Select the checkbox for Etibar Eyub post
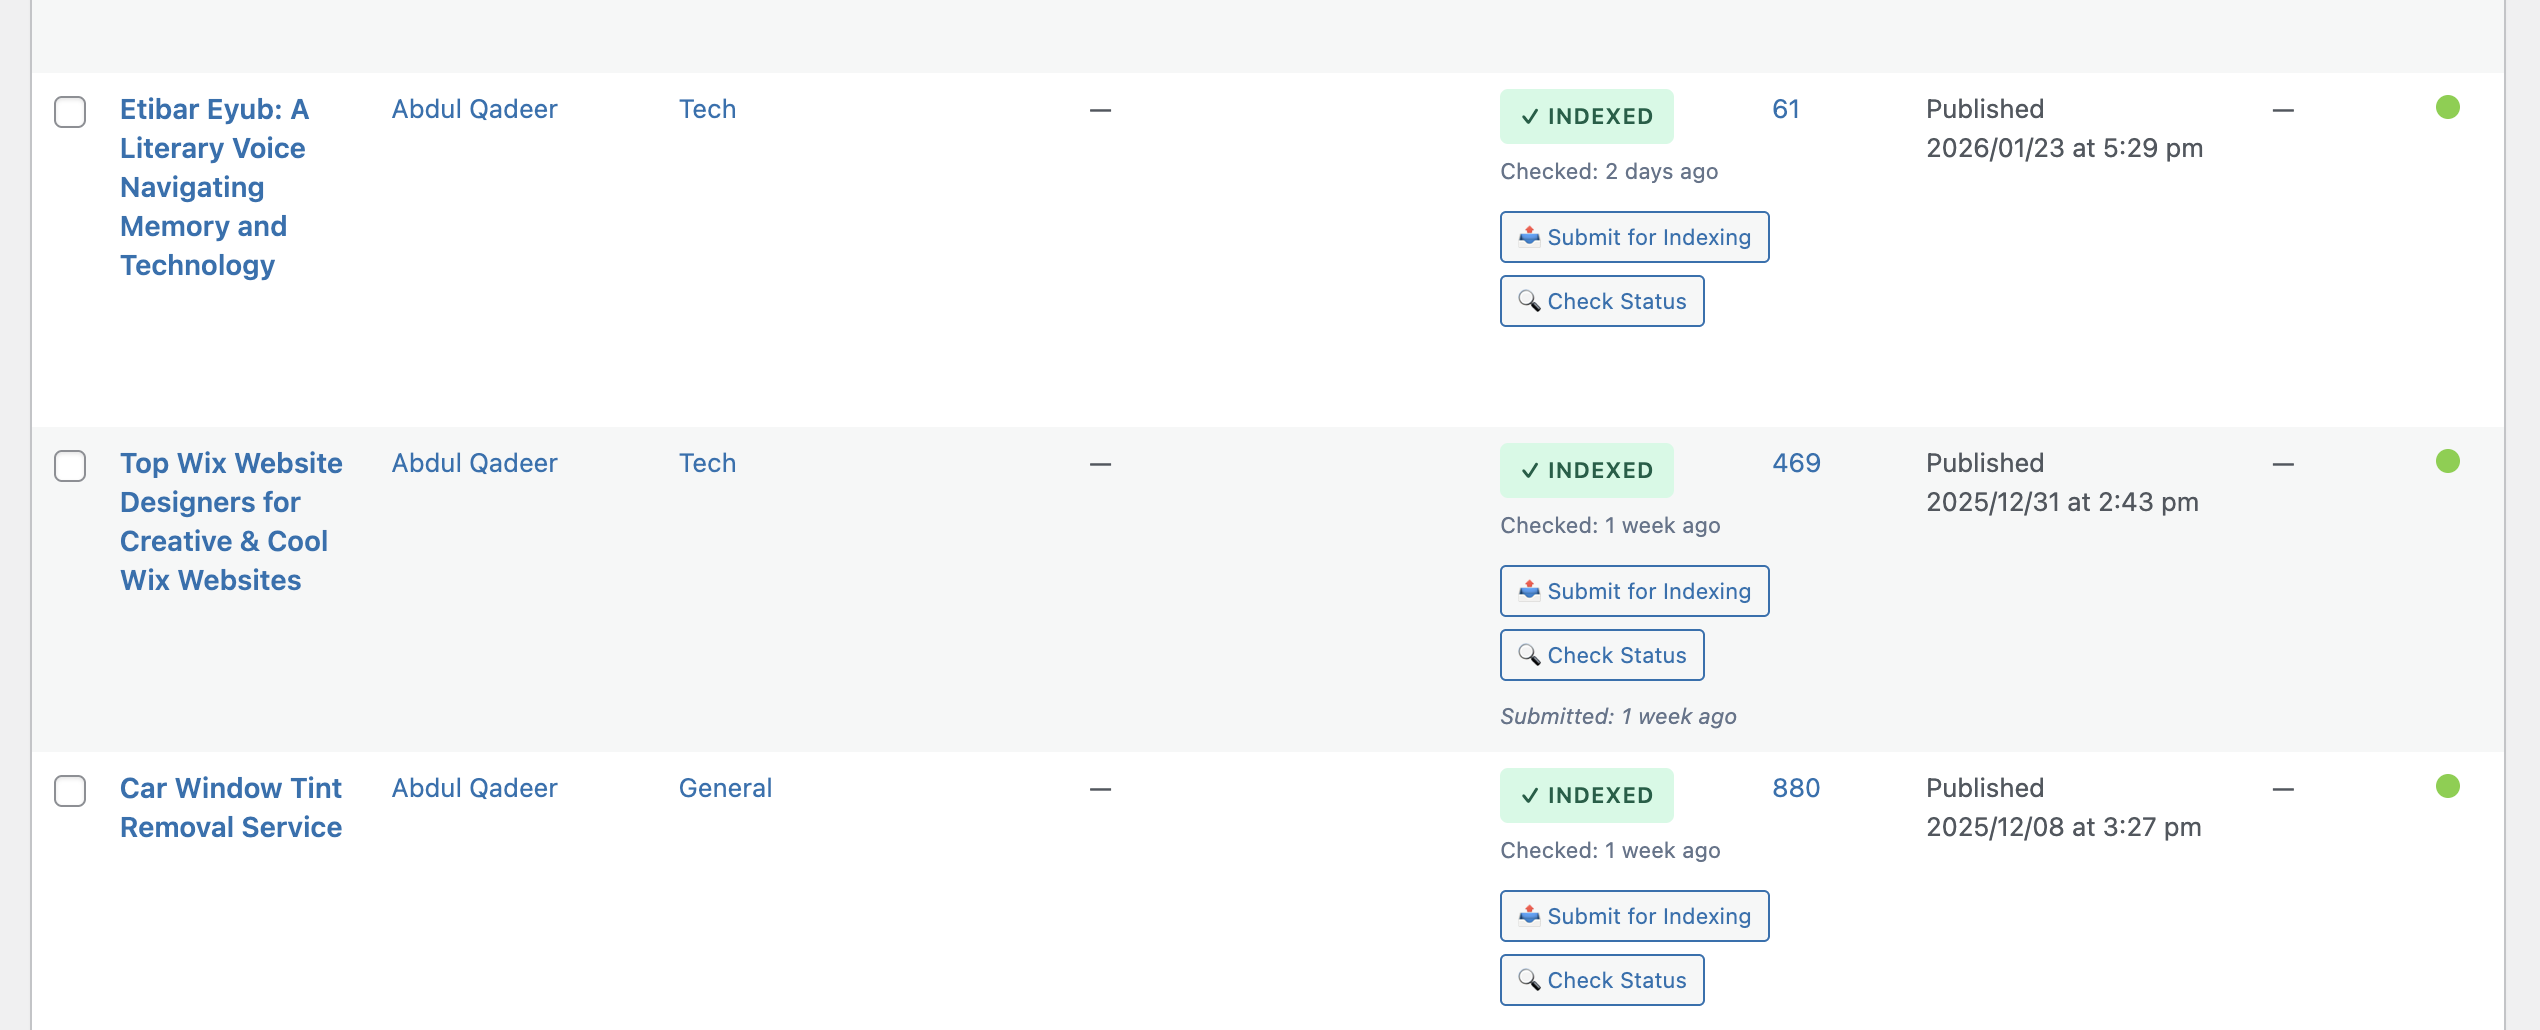 coord(70,113)
